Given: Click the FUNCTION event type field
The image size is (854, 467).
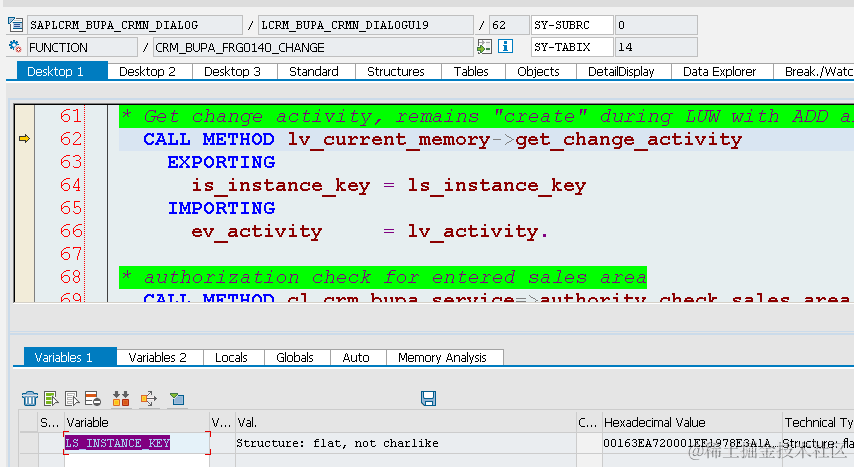Looking at the screenshot, I should 82,47.
